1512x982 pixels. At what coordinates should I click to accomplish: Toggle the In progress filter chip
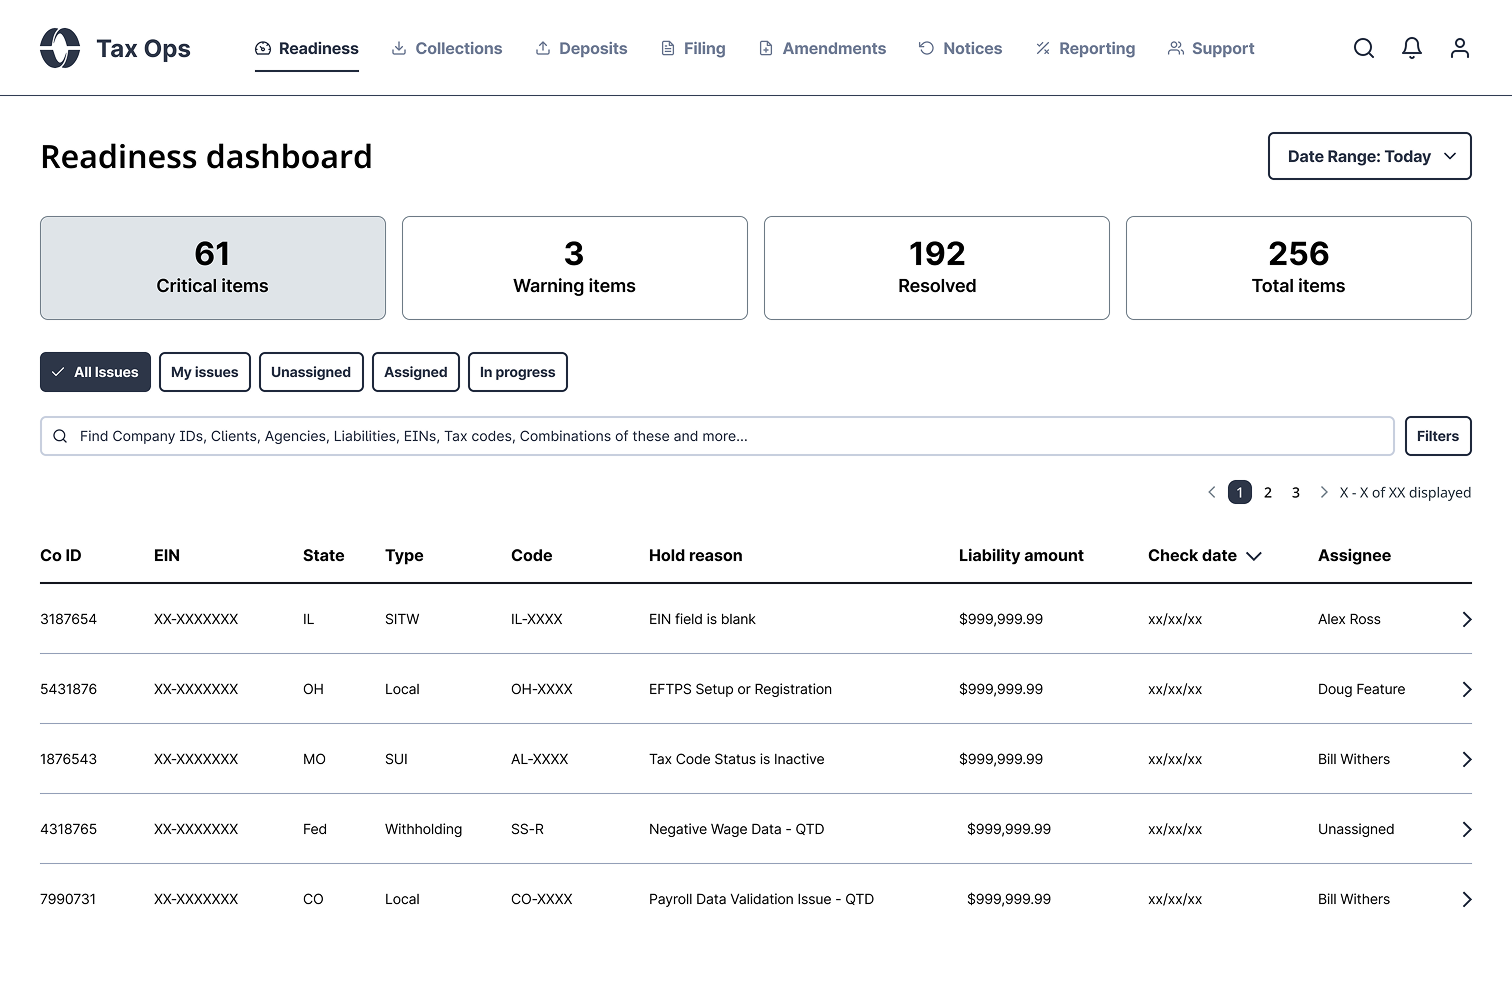tap(517, 372)
